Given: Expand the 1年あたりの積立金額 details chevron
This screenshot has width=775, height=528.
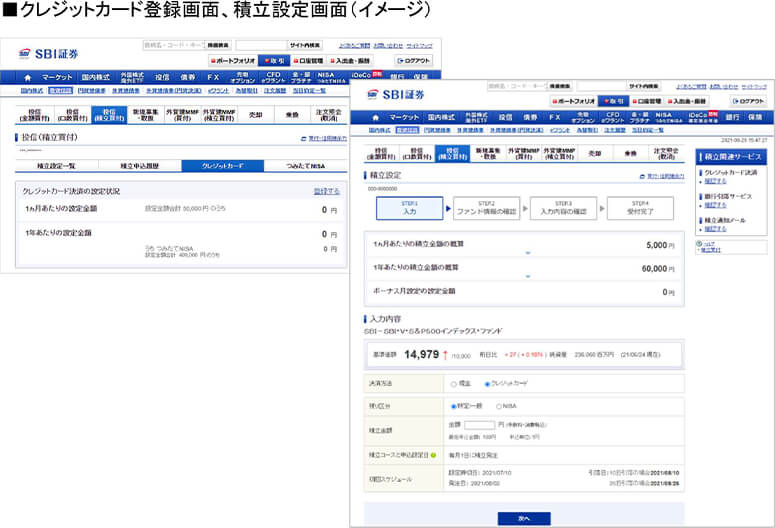Looking at the screenshot, I should [527, 276].
